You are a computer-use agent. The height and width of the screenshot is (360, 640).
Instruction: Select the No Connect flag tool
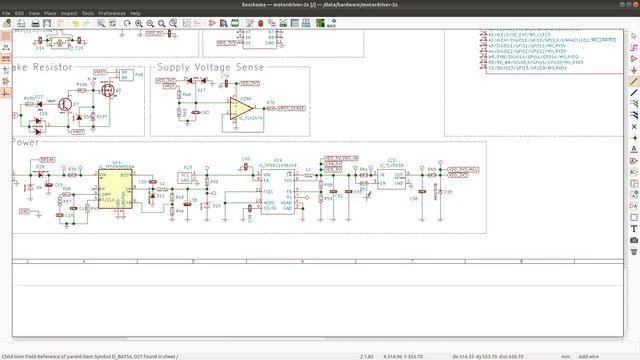tap(634, 127)
